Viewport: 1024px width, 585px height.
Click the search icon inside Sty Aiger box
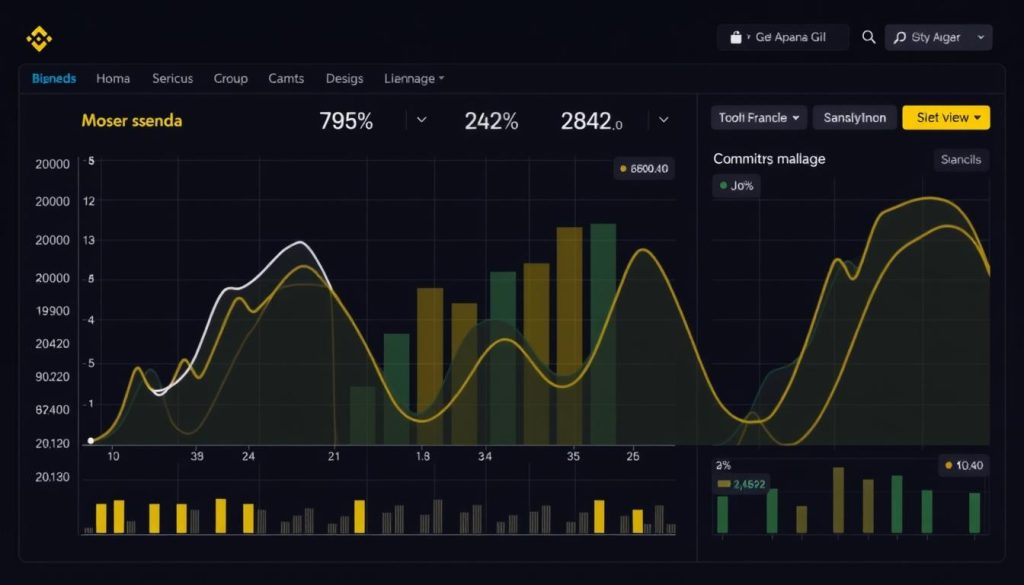900,38
